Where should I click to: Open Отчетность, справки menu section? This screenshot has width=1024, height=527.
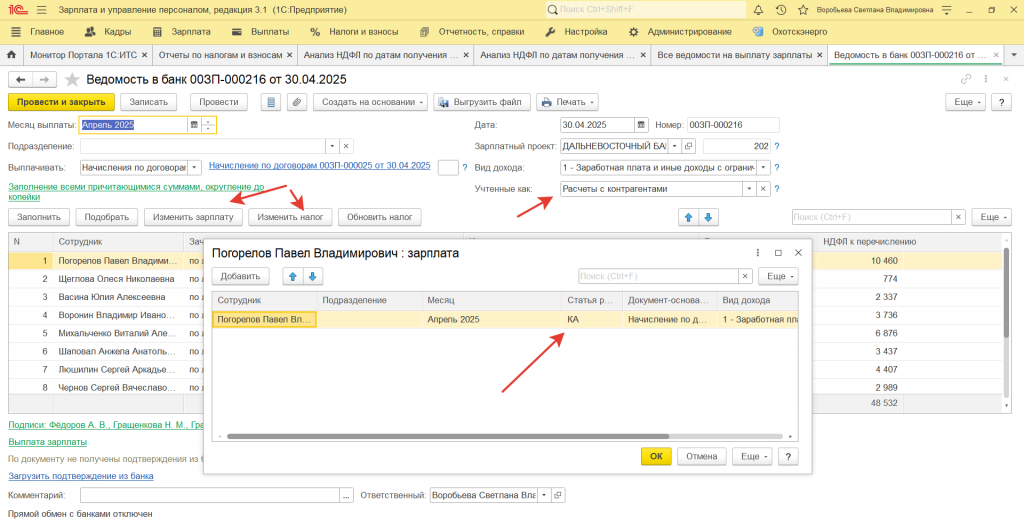pyautogui.click(x=472, y=31)
